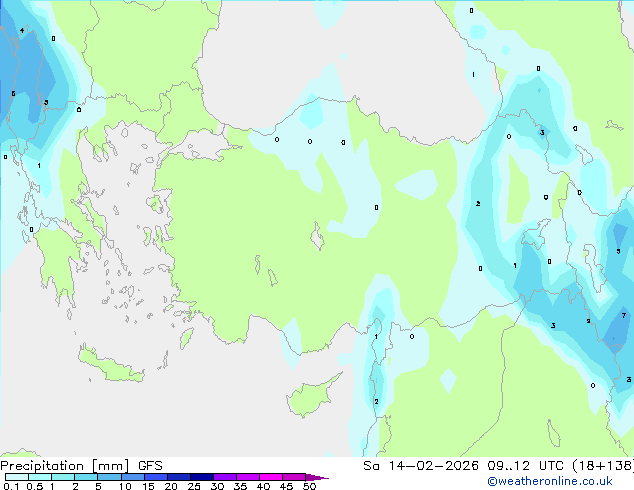
Task: Pick the 1–2 legend color swatch
Action: click(x=63, y=477)
